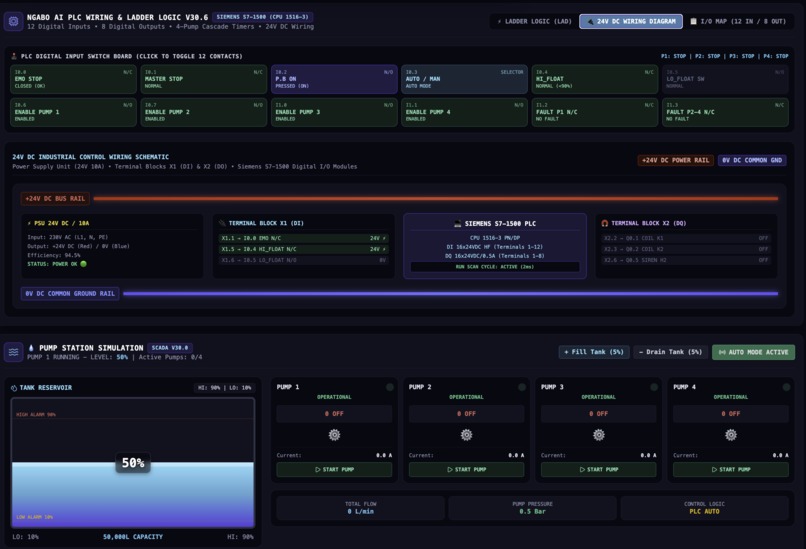806x549 pixels.
Task: Click the X2.2 – Q0.1 COIL K1 row
Action: (x=686, y=238)
